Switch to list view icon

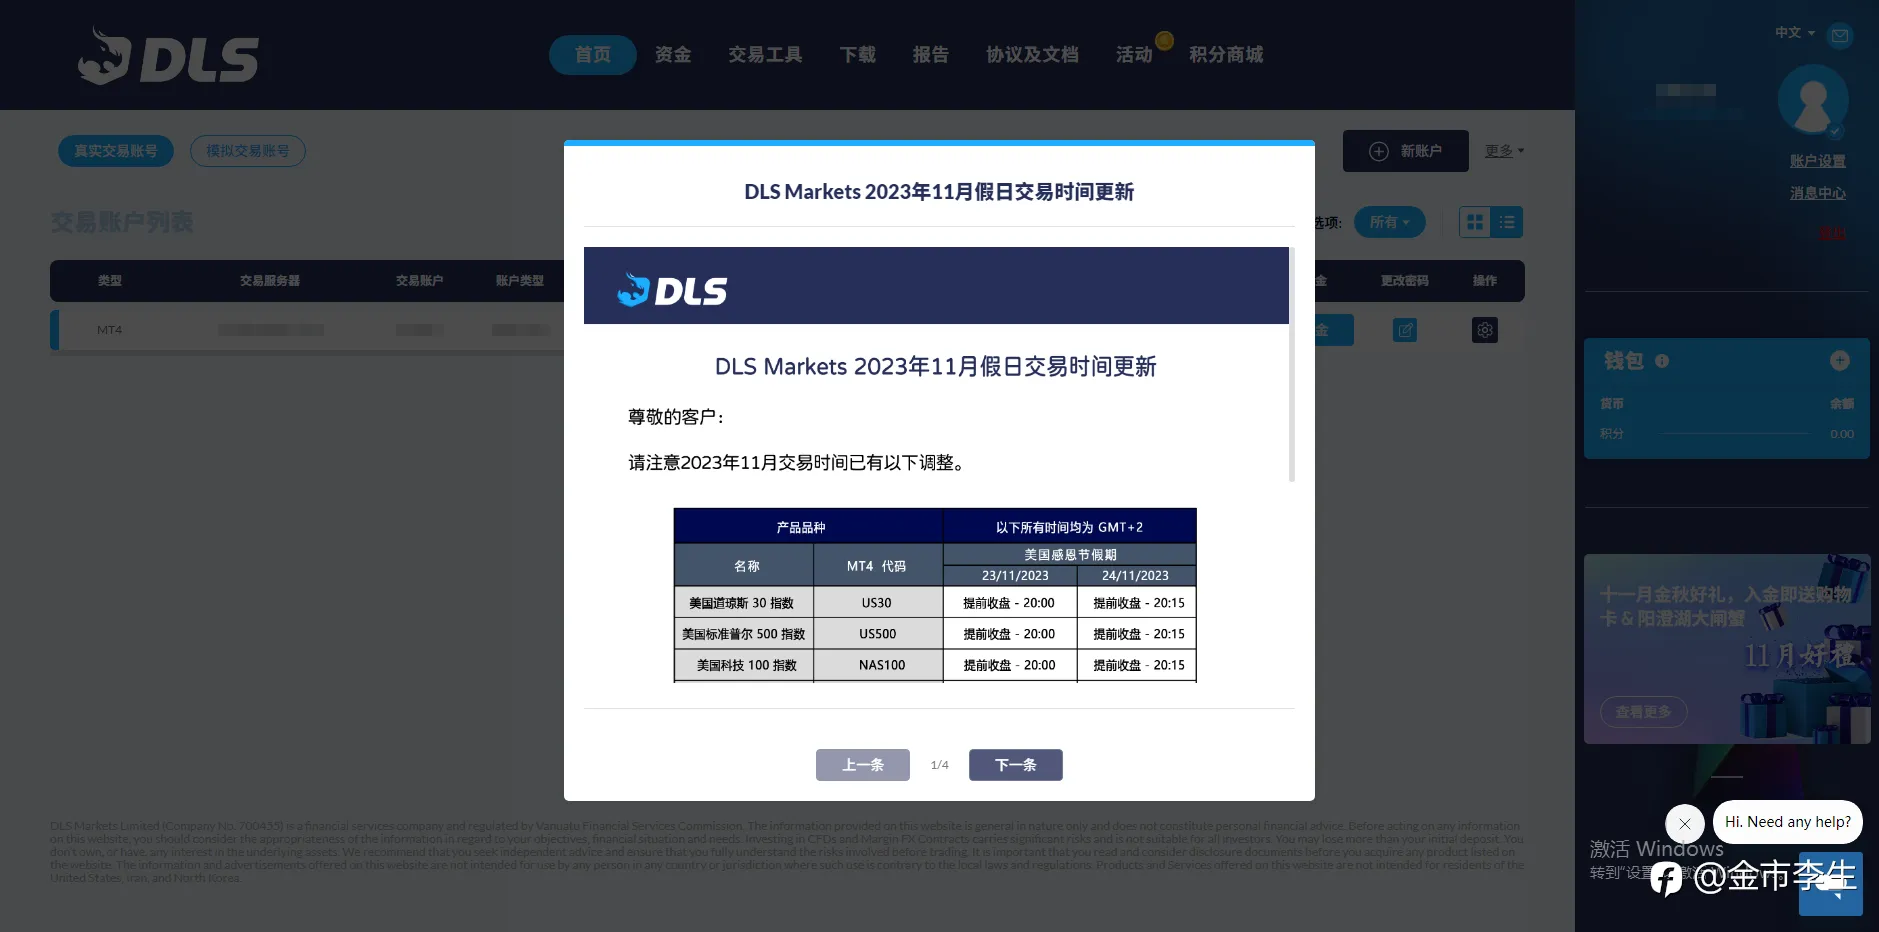(x=1507, y=222)
